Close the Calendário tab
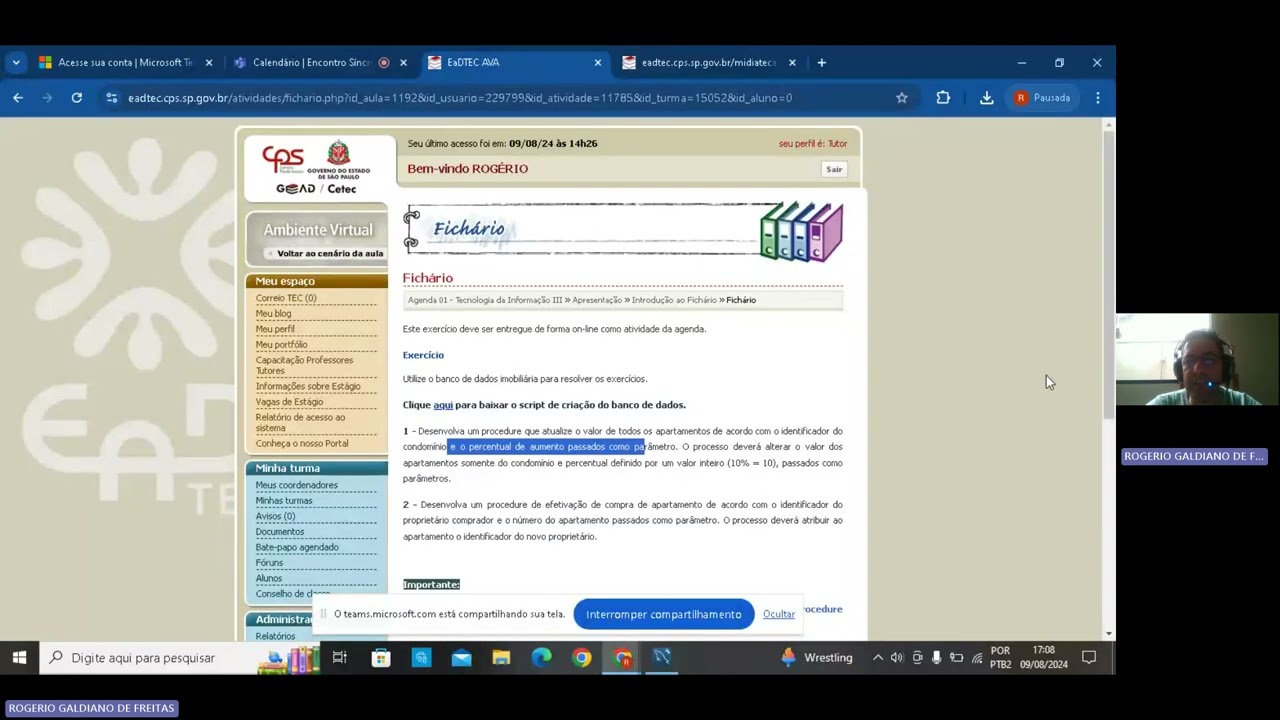Screen dimensions: 1280x720 point(403,62)
